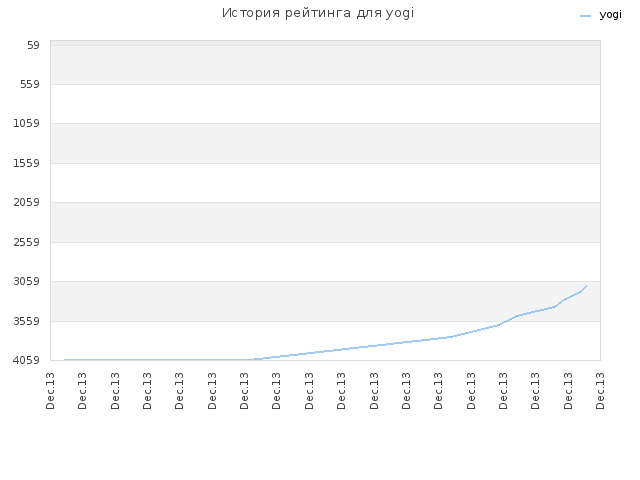Click the 1059 y-axis label

point(27,123)
